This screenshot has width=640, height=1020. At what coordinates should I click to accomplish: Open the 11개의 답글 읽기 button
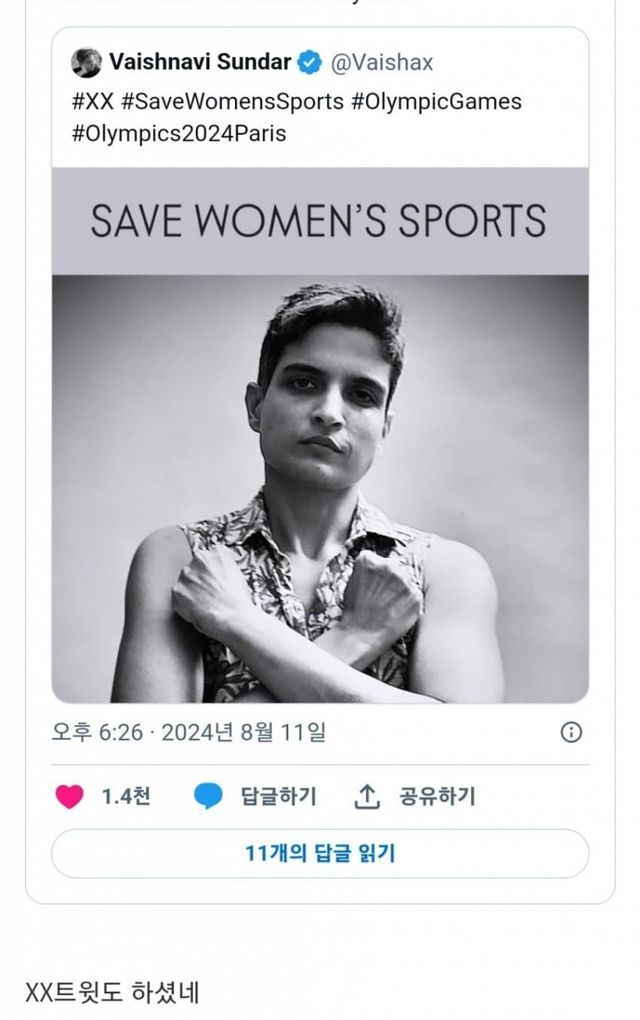coord(320,853)
